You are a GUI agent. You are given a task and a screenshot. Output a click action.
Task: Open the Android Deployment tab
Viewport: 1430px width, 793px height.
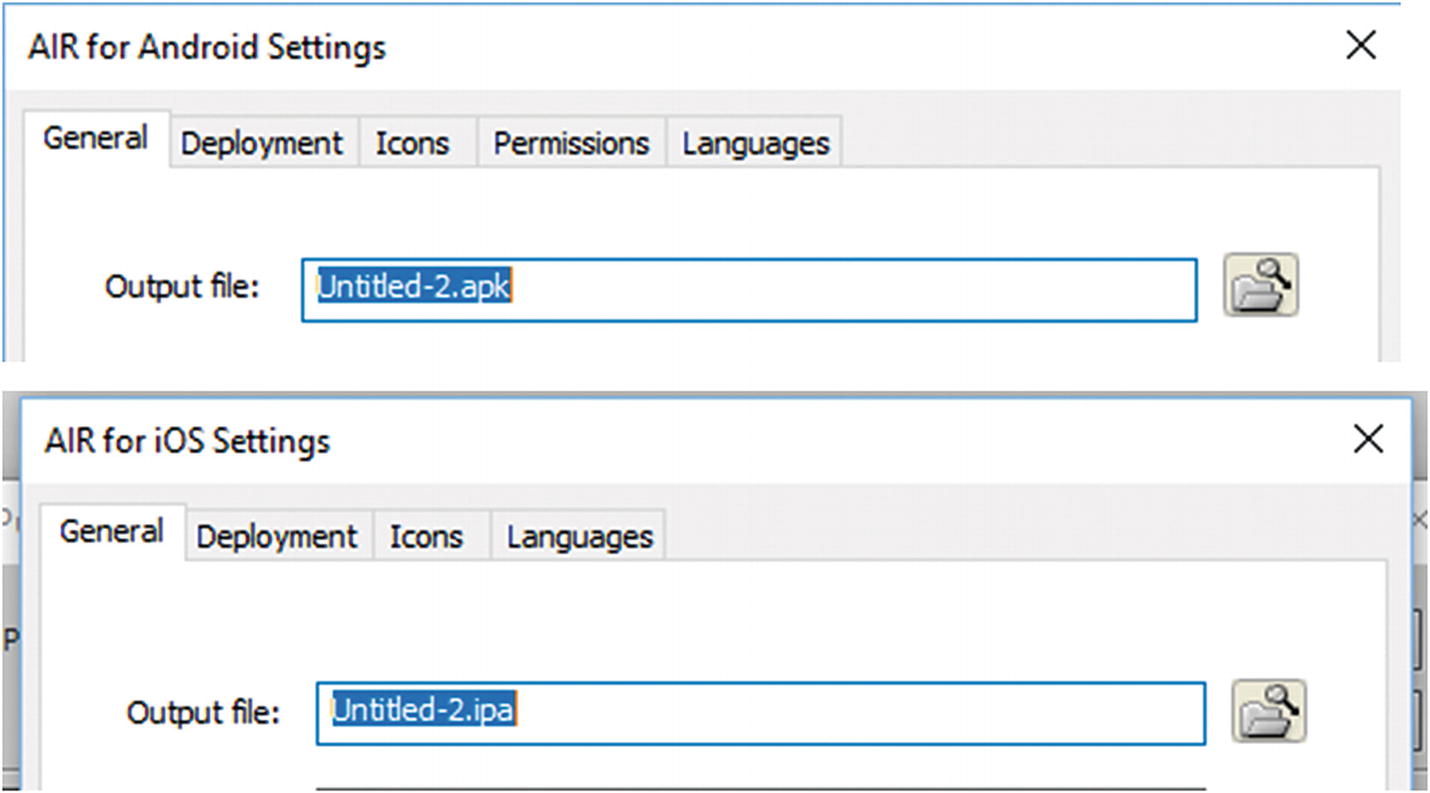[x=262, y=143]
